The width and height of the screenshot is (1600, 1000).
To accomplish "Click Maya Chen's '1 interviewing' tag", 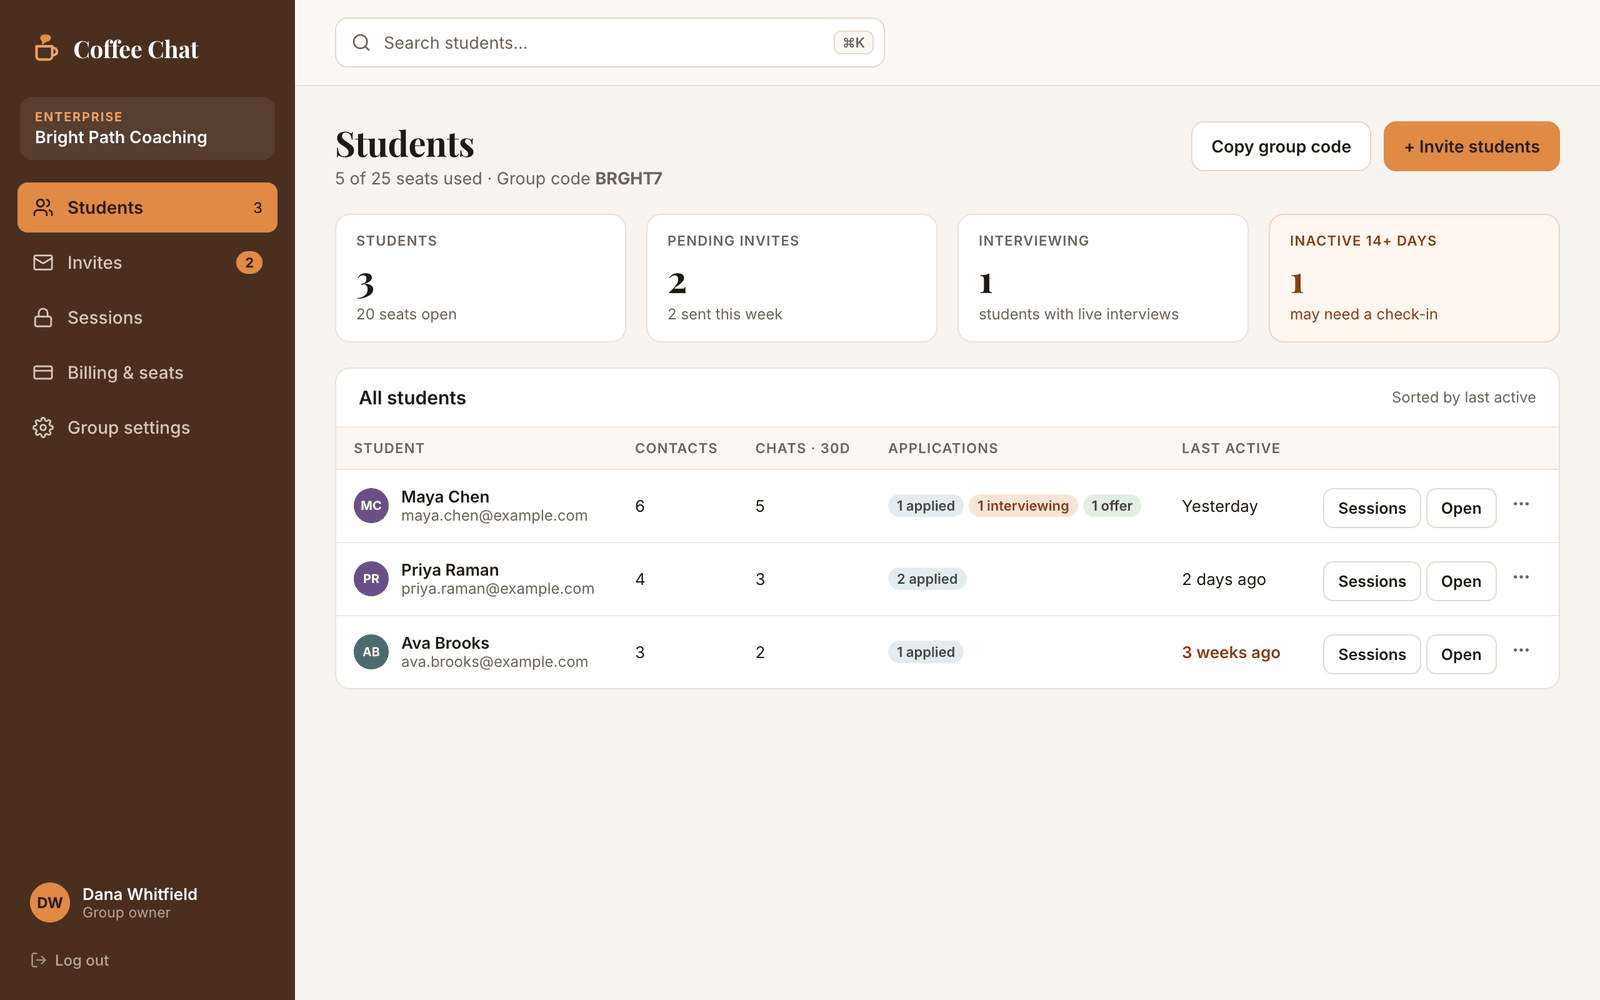I will point(1023,506).
